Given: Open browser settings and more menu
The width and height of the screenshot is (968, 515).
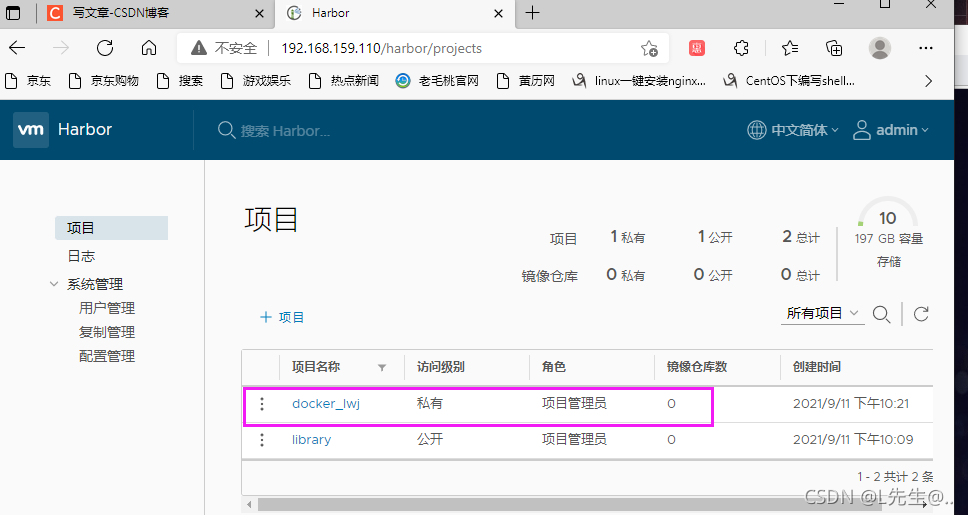Looking at the screenshot, I should pos(925,48).
